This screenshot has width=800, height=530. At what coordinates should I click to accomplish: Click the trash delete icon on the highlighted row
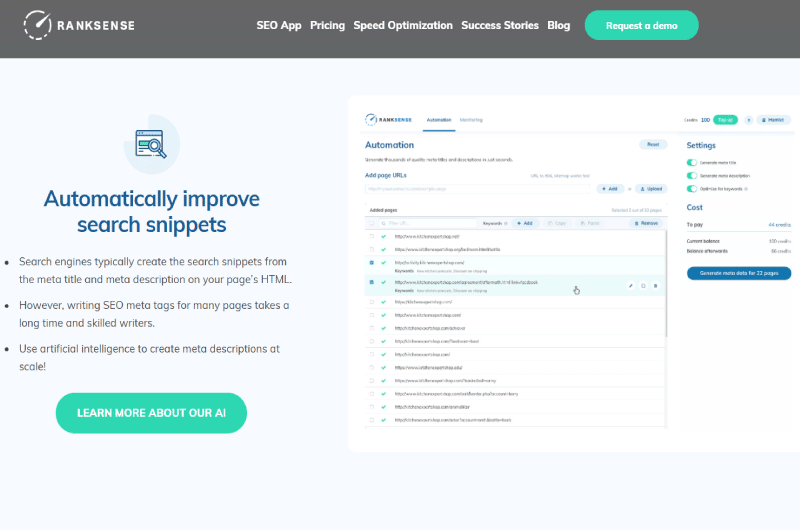click(x=656, y=286)
